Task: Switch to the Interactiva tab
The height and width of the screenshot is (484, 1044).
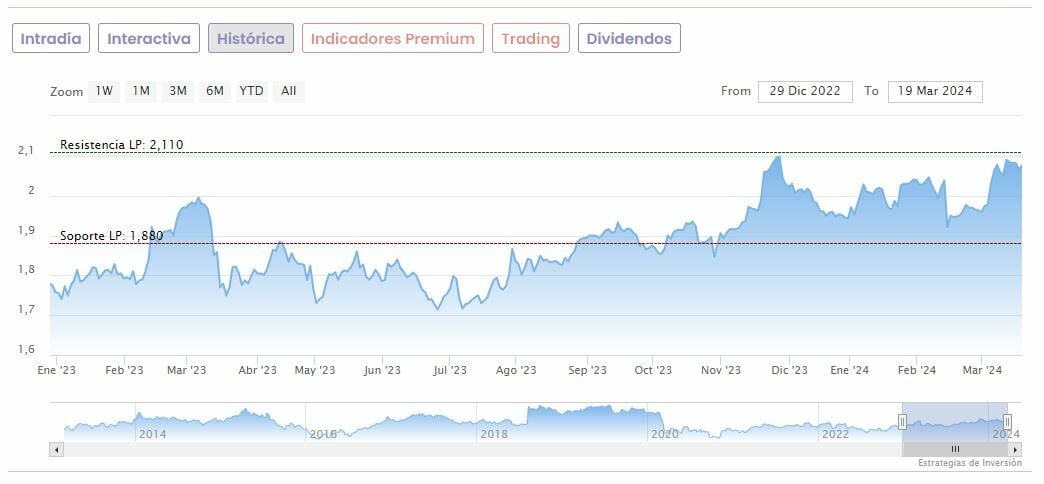Action: pyautogui.click(x=149, y=39)
